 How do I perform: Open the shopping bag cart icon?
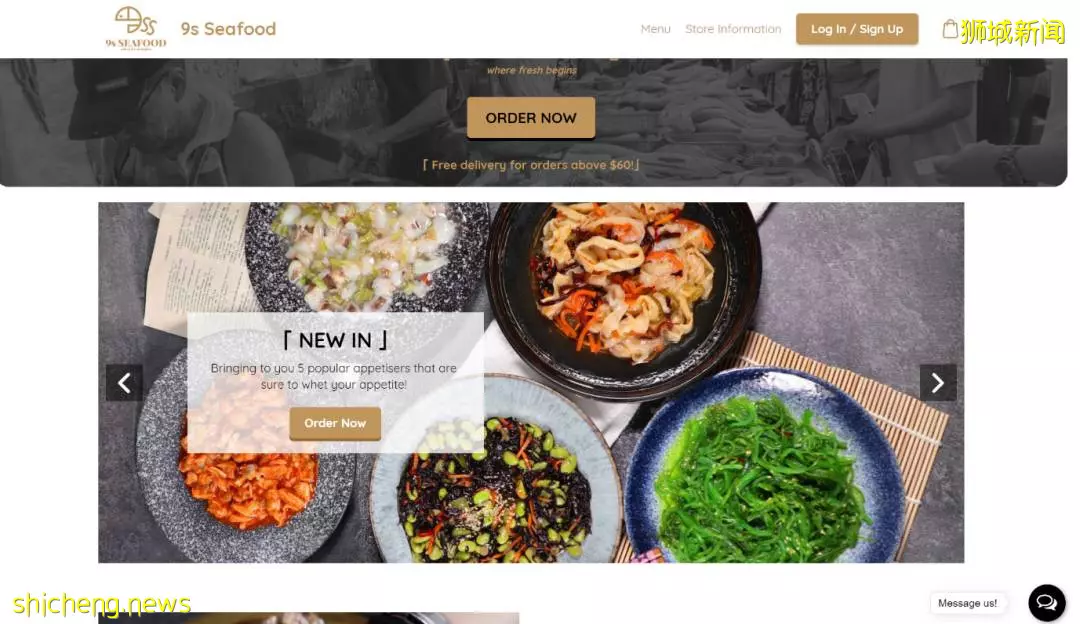click(x=950, y=29)
